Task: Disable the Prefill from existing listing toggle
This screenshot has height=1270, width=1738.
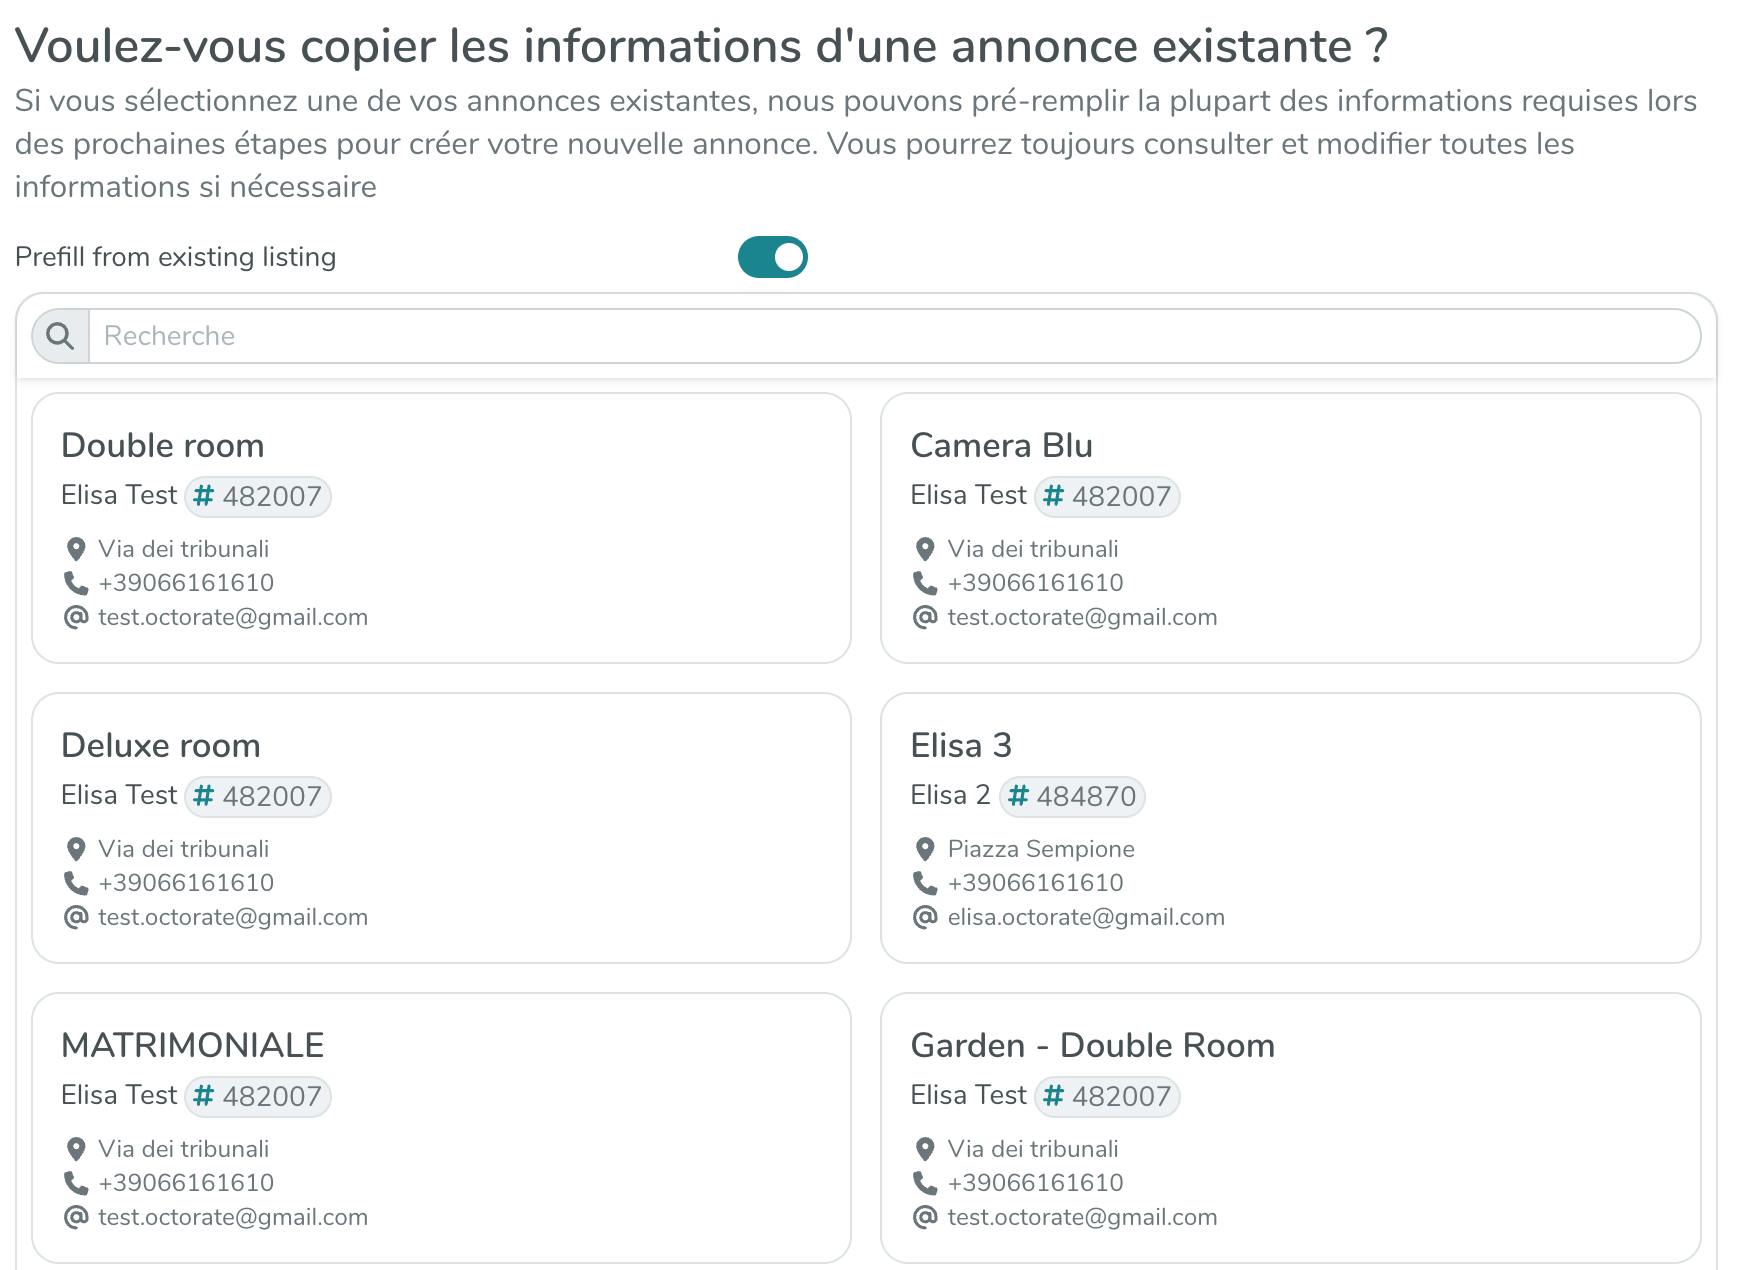Action: click(x=772, y=257)
